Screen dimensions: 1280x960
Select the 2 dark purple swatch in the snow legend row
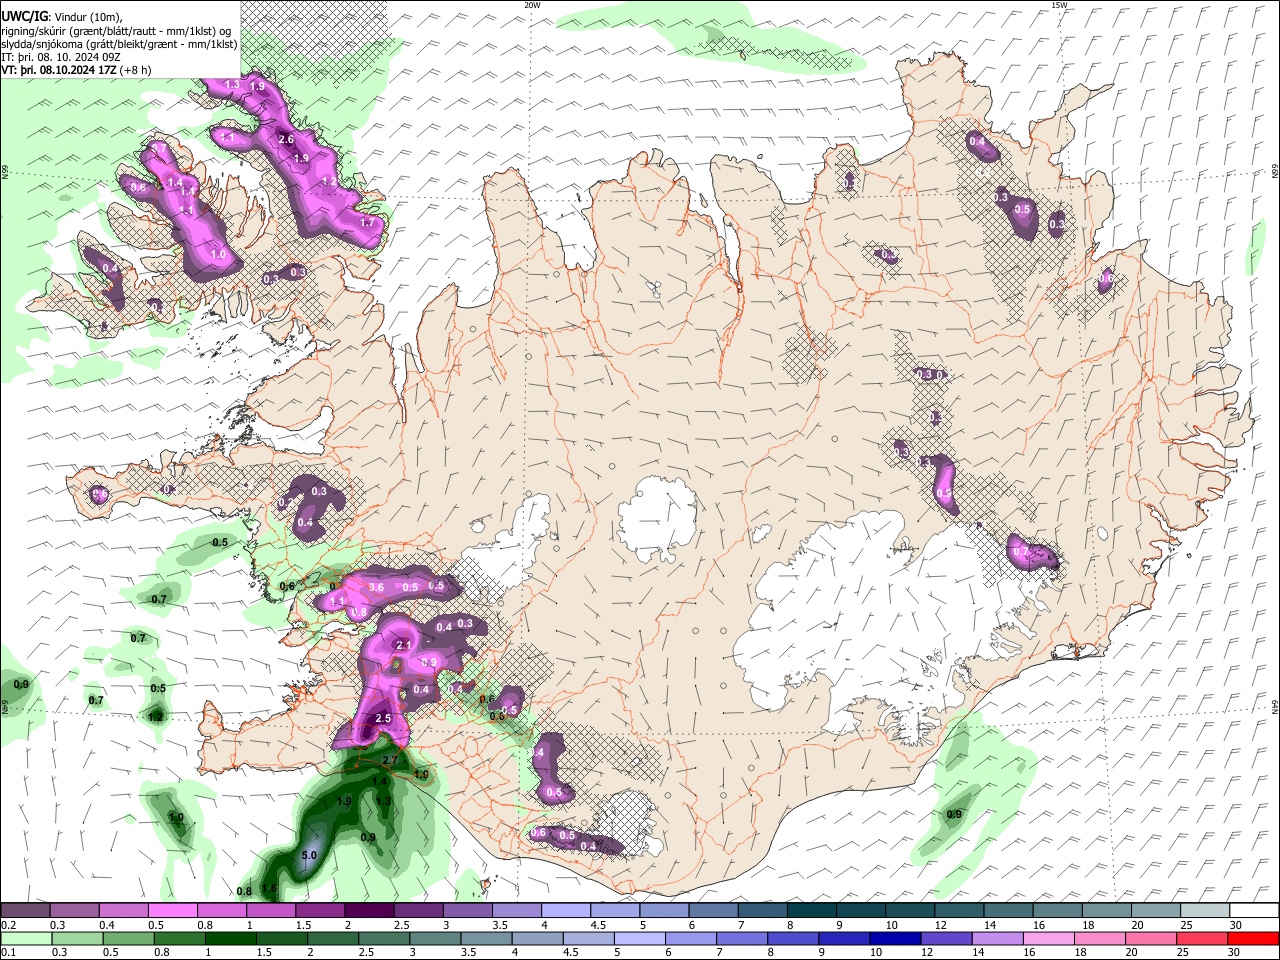point(368,911)
